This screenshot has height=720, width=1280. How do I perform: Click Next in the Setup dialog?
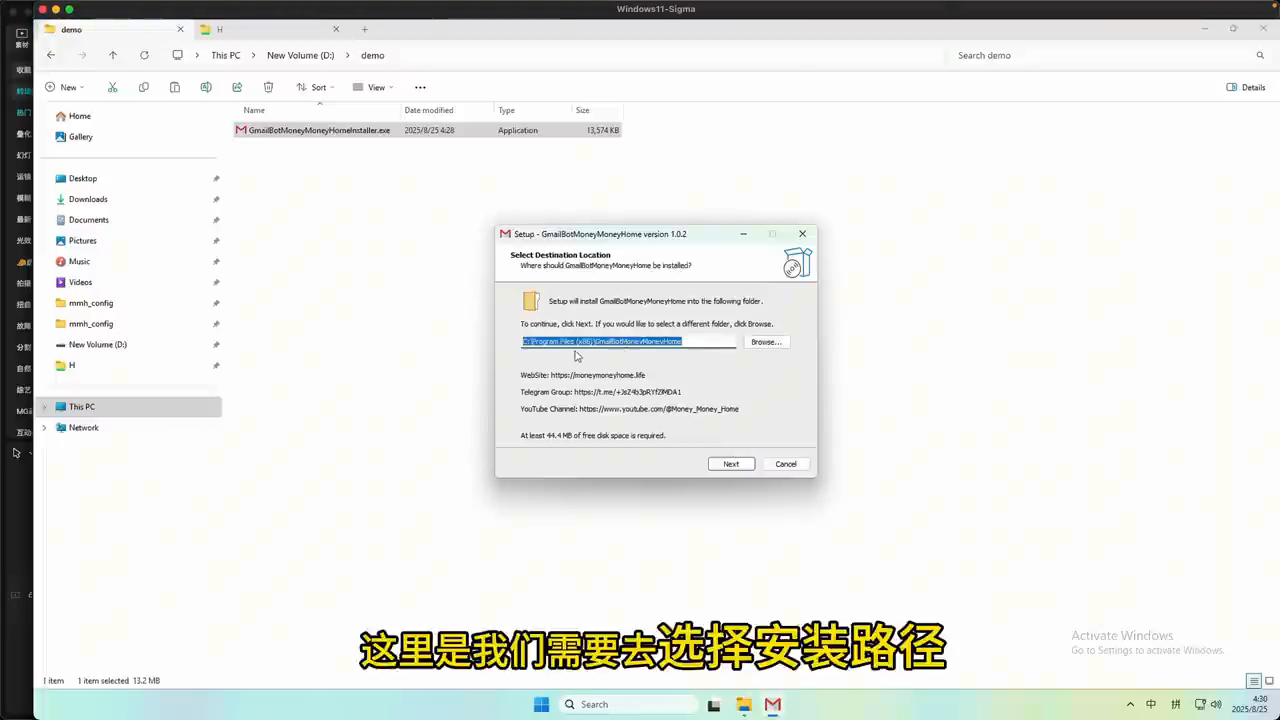(731, 464)
